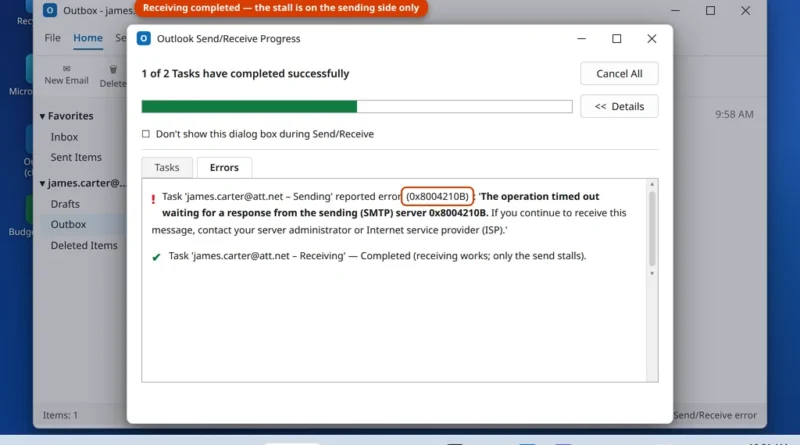800x445 pixels.
Task: Click the Sending task error message text
Action: pos(389,213)
